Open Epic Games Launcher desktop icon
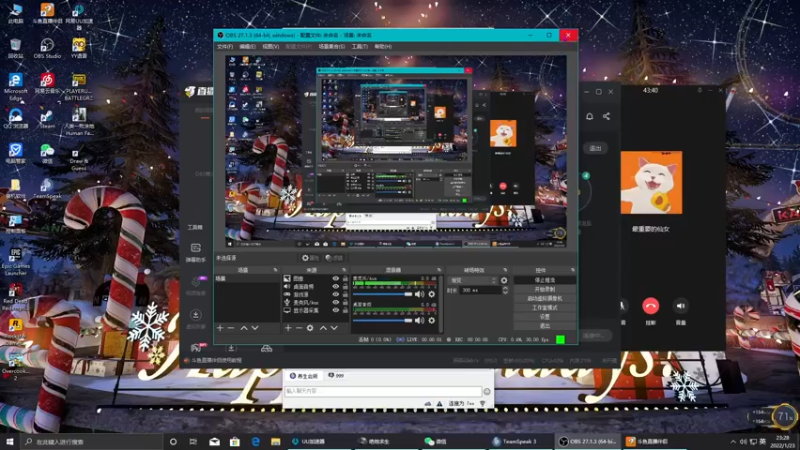Screen dimensions: 800x450 click(15, 262)
